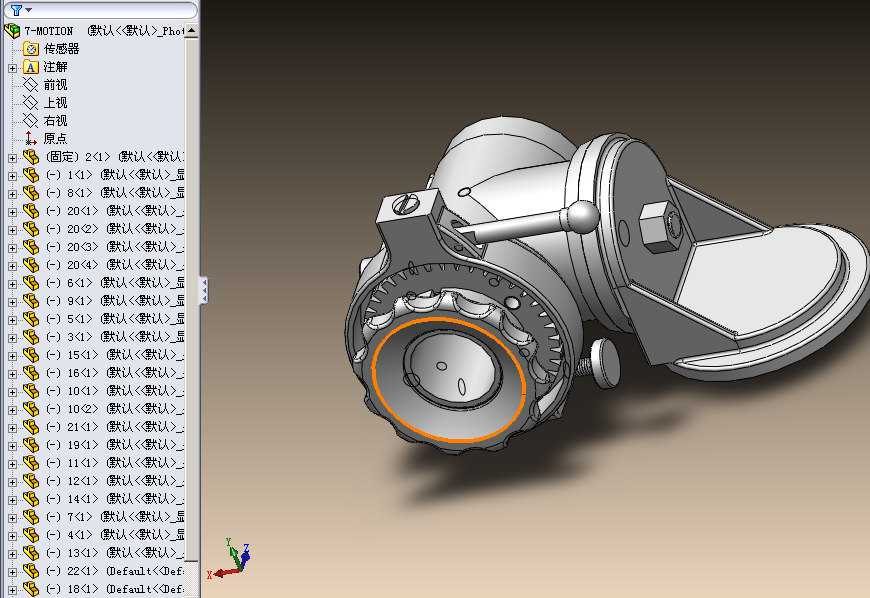Select the 上视 plane label
Viewport: 870px width, 598px height.
55,103
